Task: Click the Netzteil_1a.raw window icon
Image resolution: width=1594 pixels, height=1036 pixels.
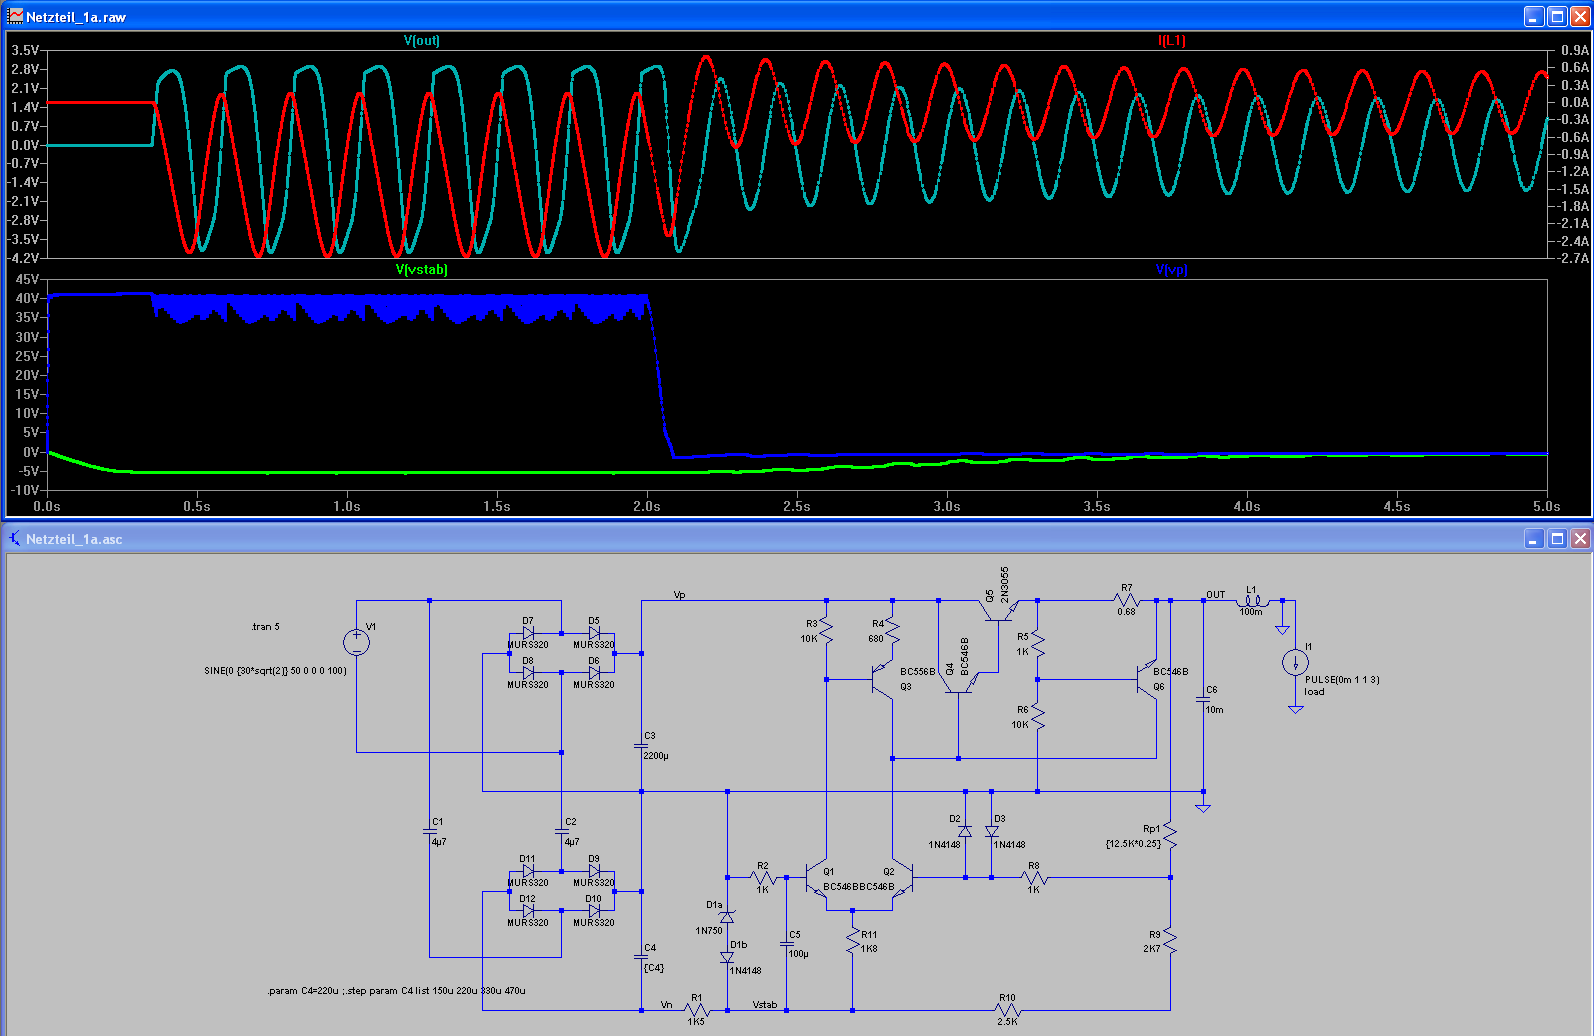Action: 15,16
